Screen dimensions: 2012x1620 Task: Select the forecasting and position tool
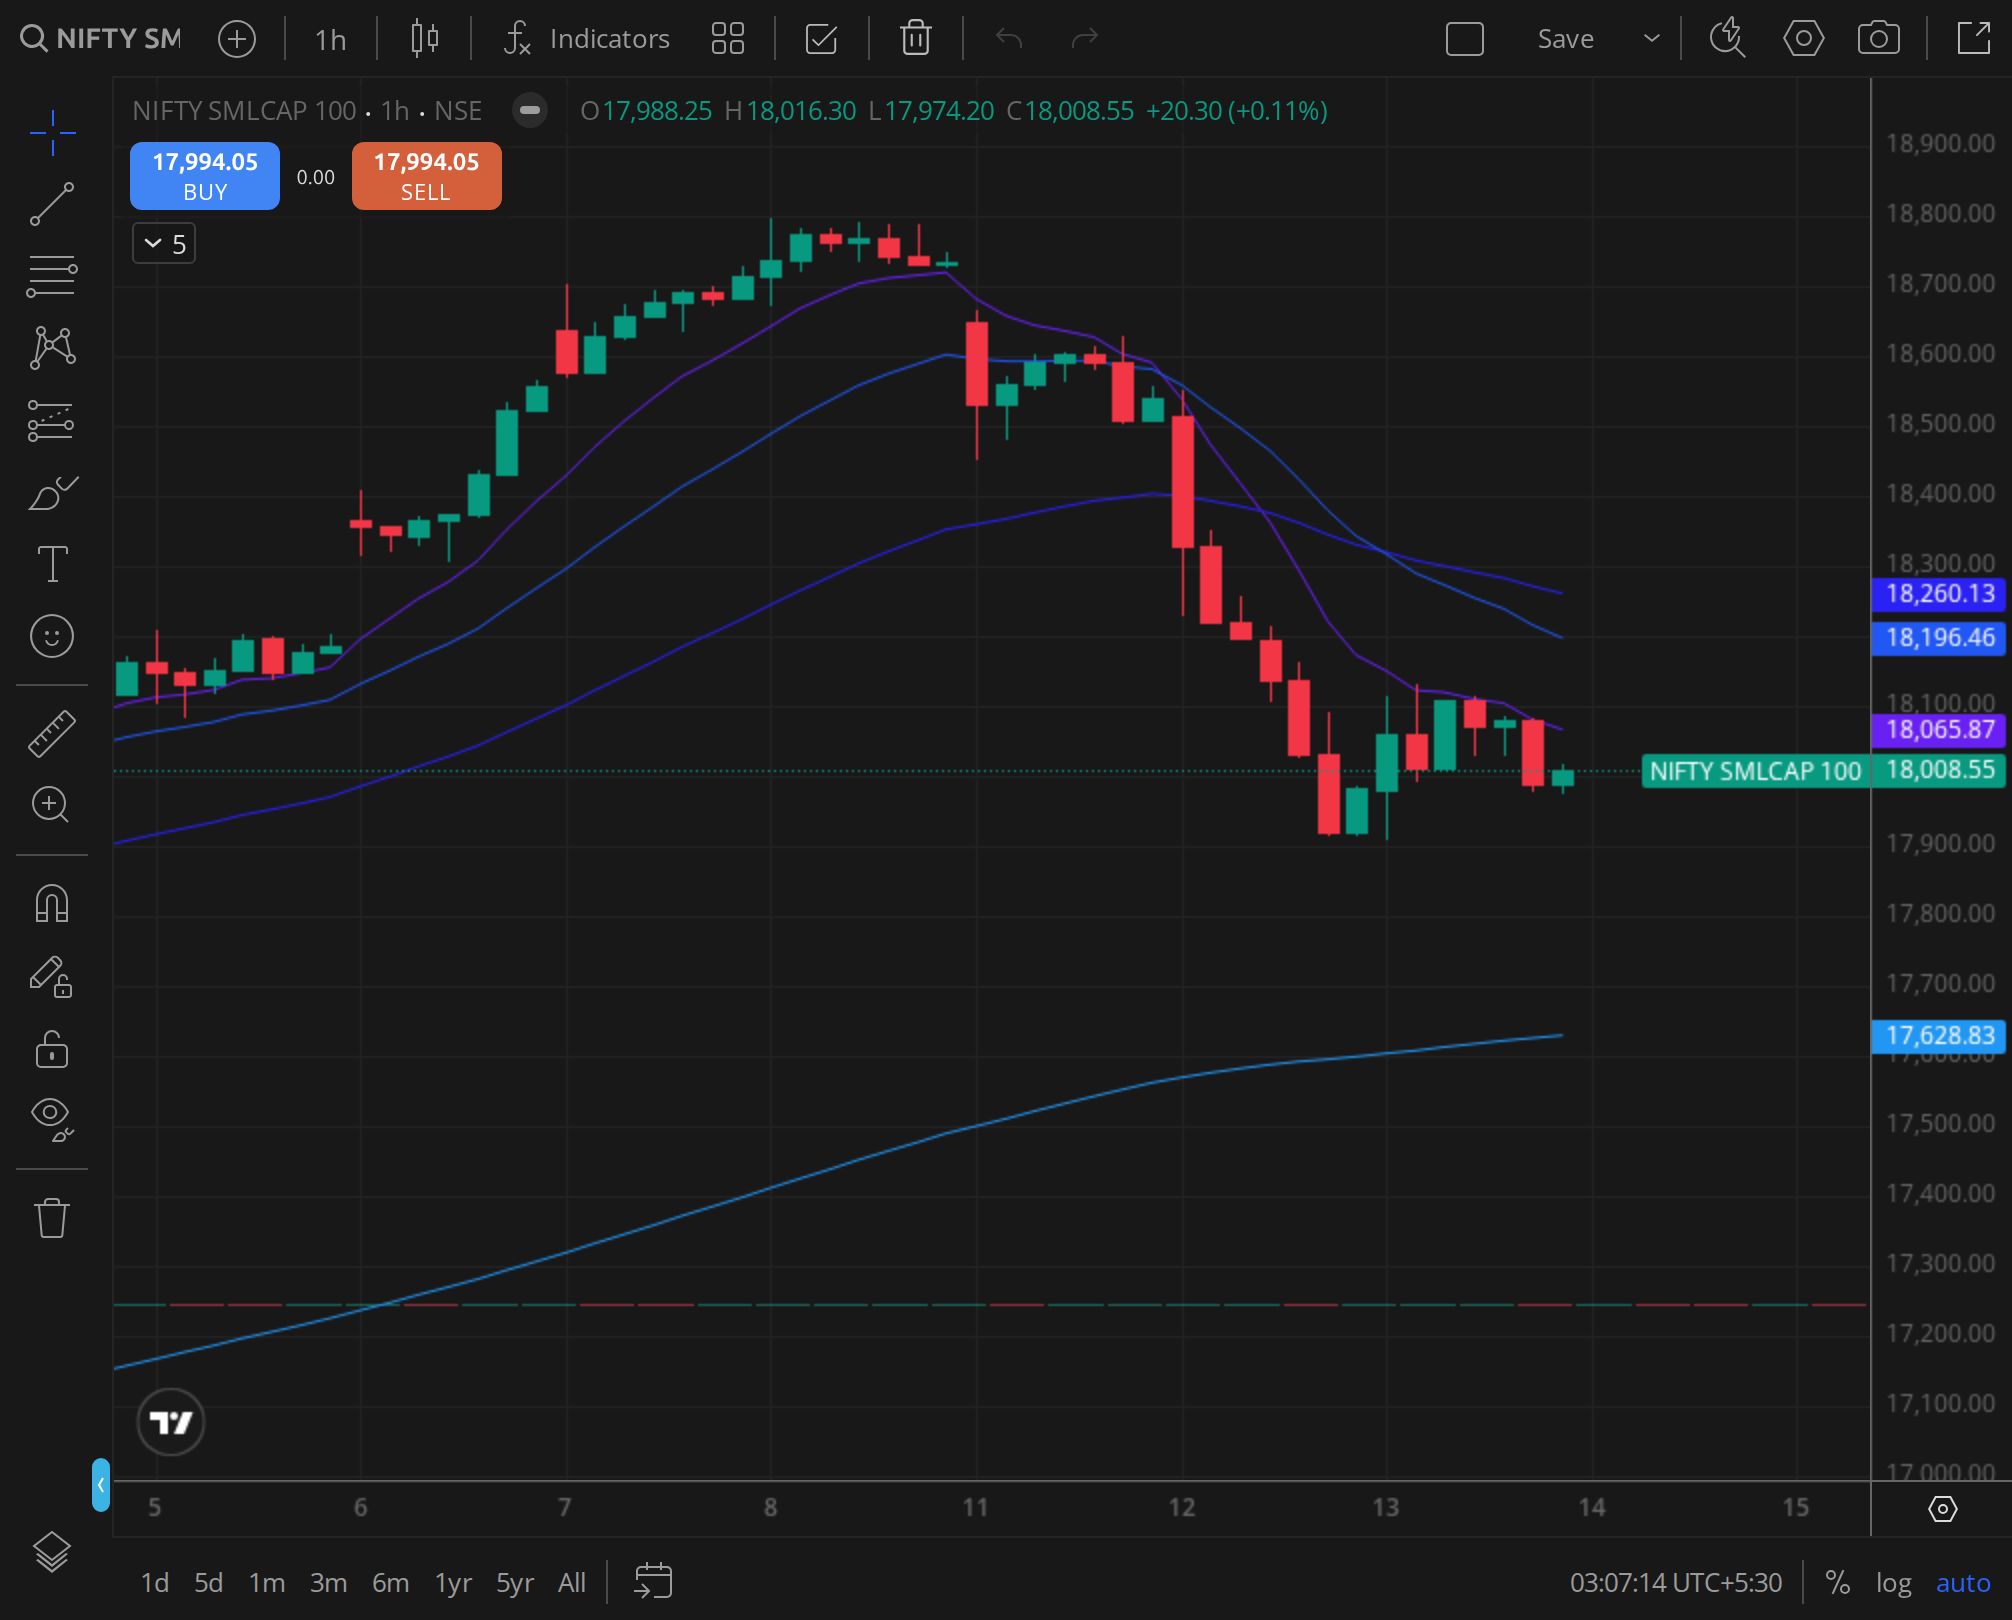click(52, 421)
